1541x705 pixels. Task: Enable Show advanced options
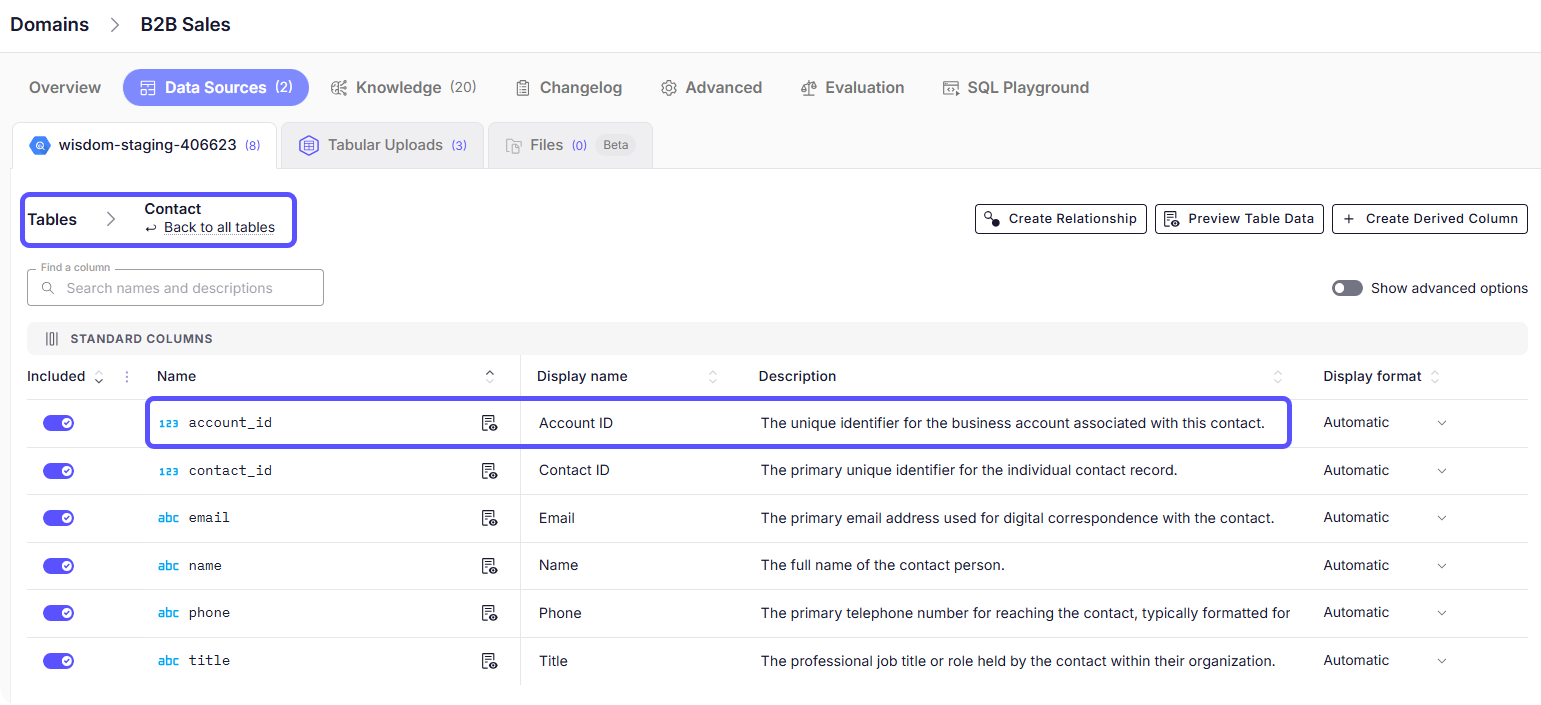[x=1347, y=287]
